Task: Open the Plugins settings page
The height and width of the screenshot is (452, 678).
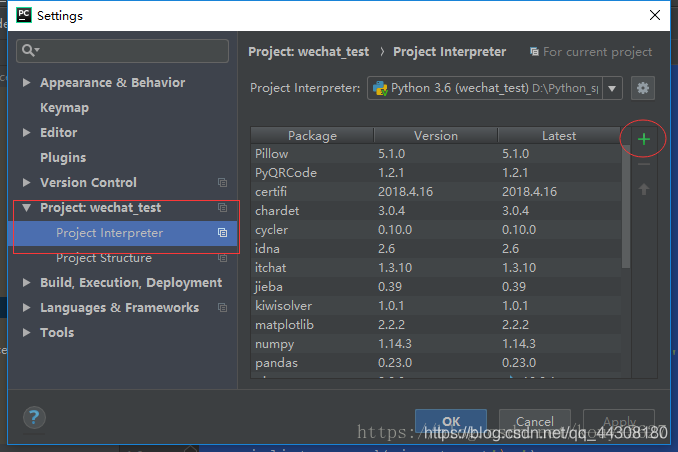Action: point(63,157)
